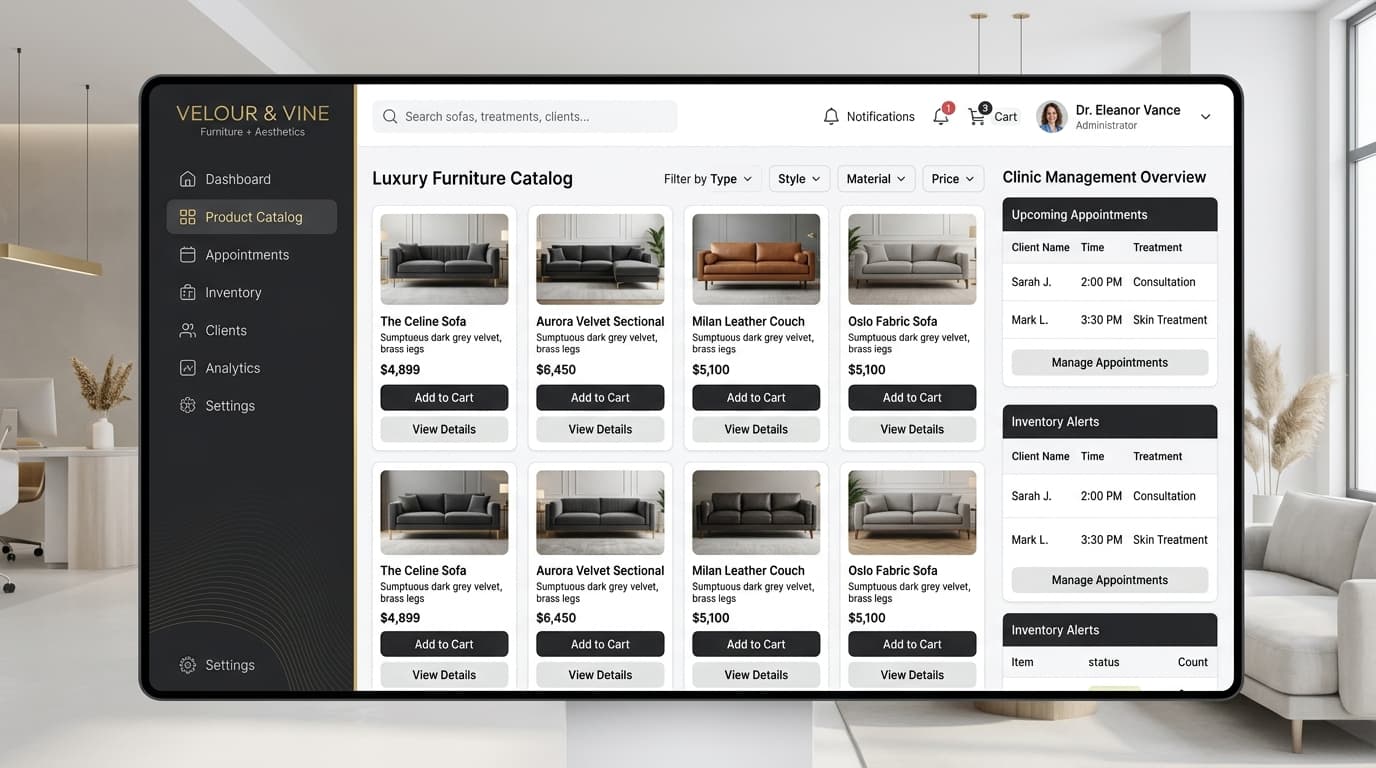
Task: Click Skin Treatment in Upcoming Appointments table
Action: tap(1170, 320)
